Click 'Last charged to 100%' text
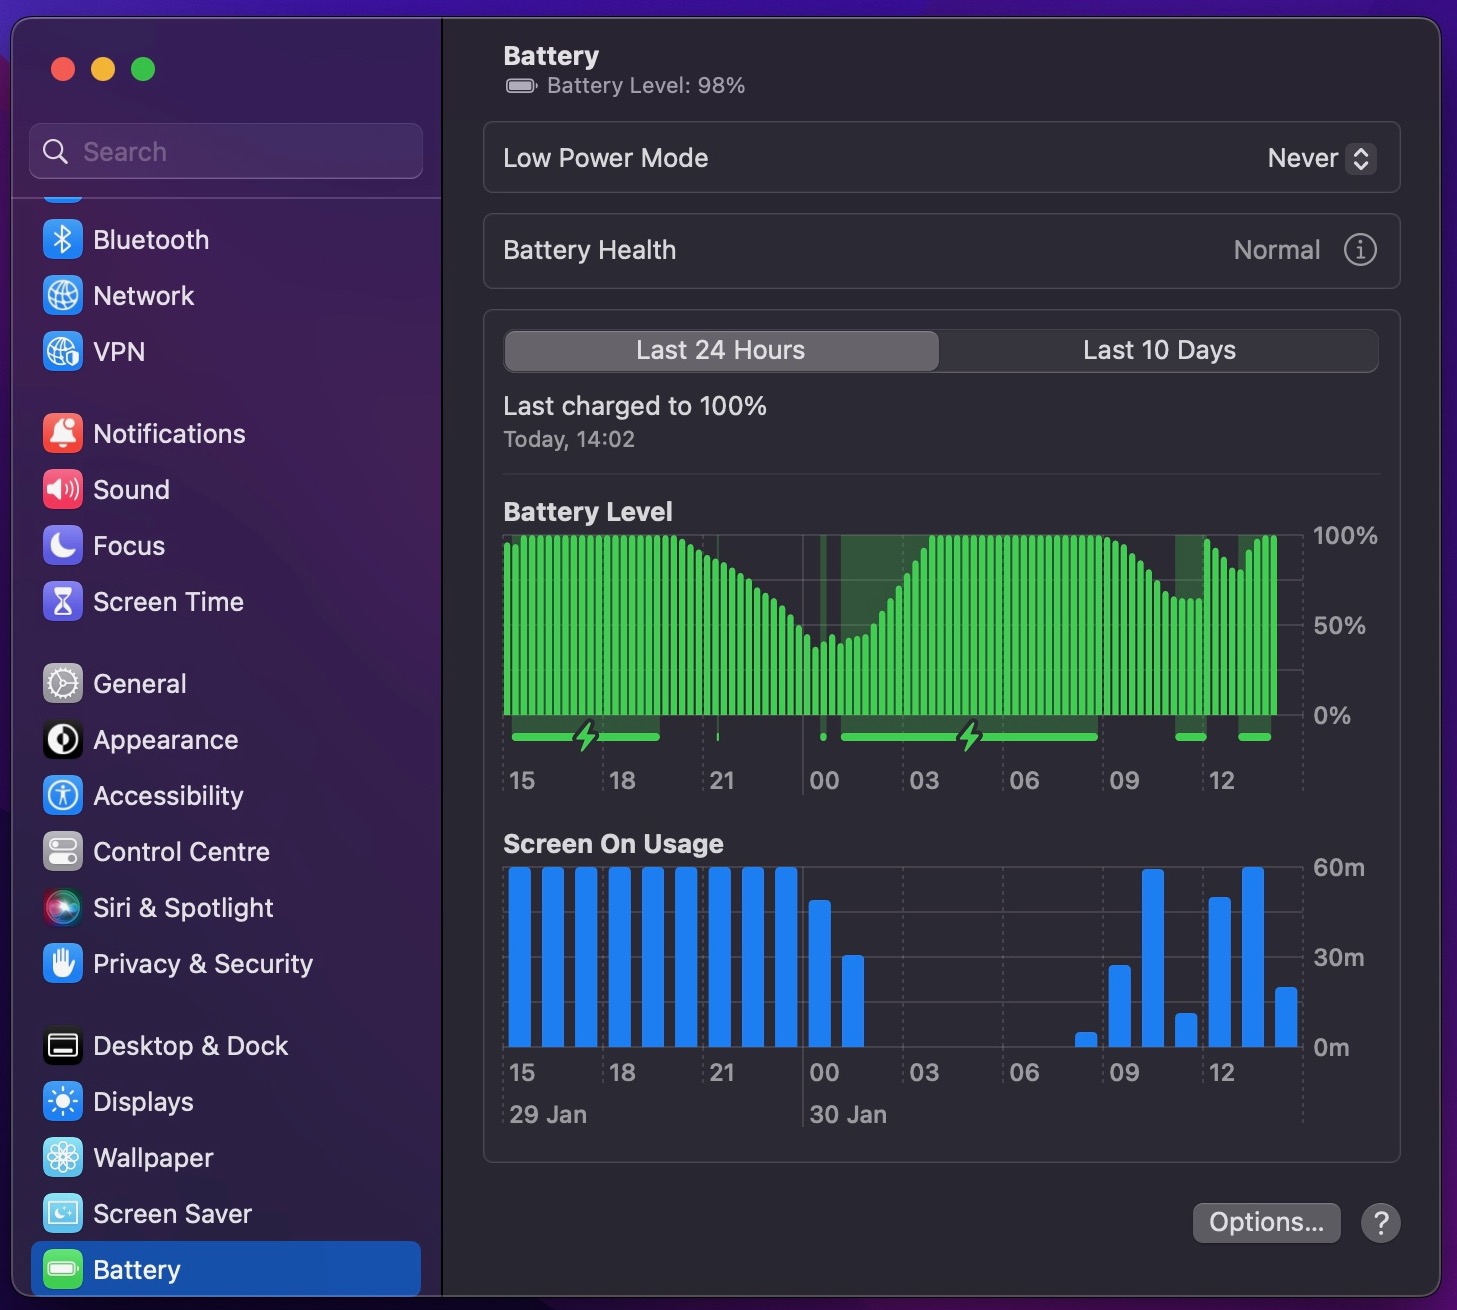The height and width of the screenshot is (1310, 1457). 635,406
